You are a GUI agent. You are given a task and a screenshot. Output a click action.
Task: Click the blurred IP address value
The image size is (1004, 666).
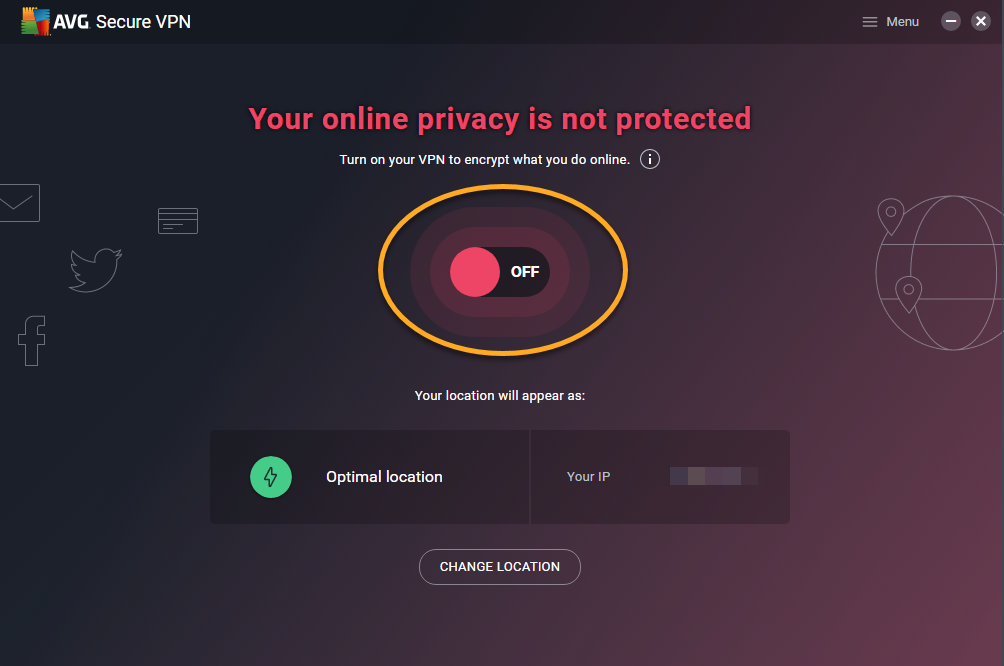pos(712,476)
